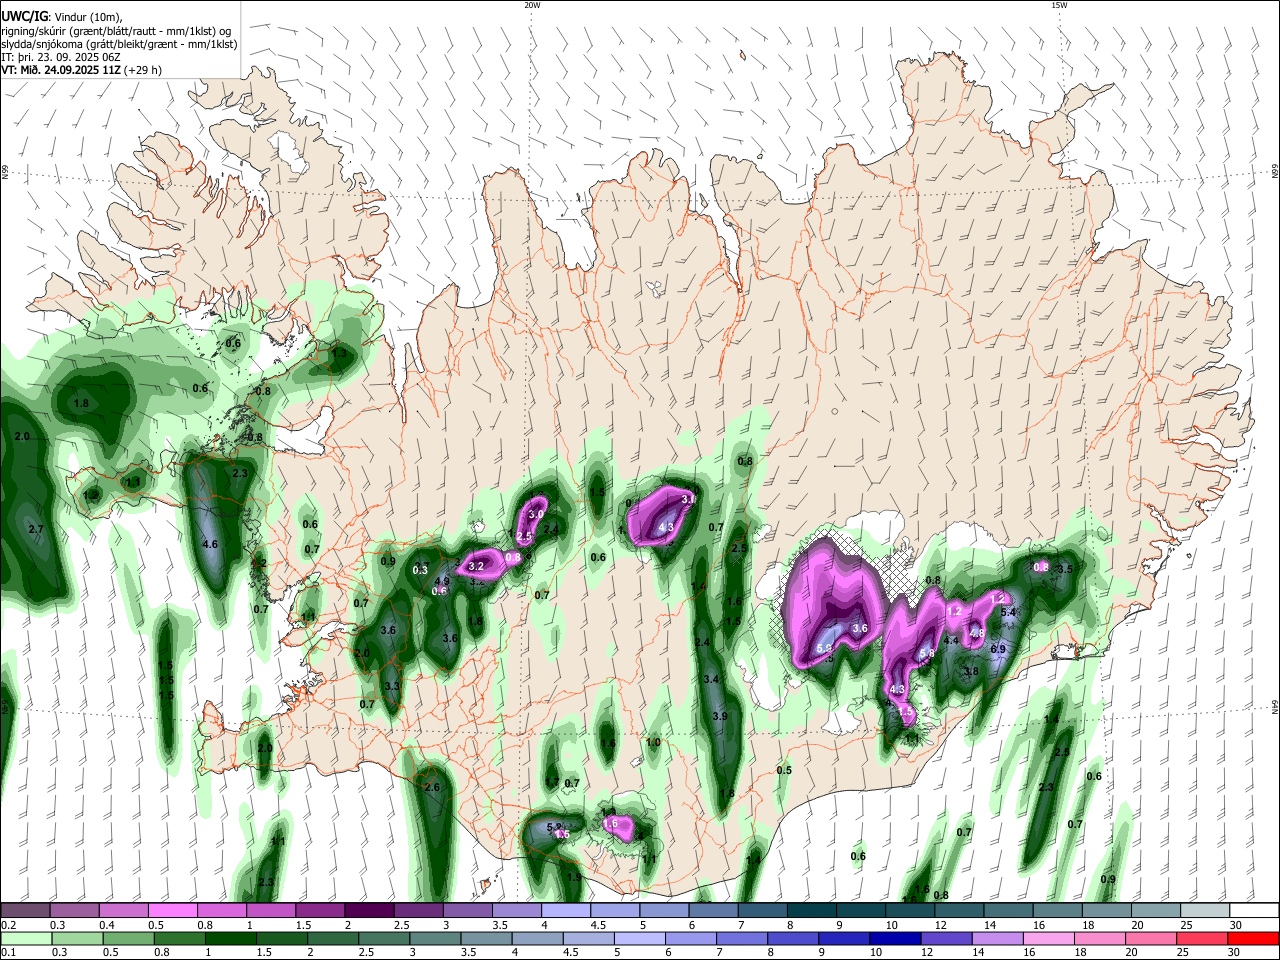Image resolution: width=1280 pixels, height=960 pixels.
Task: Click the darkest purple 2 snow legend swatch
Action: tap(369, 910)
